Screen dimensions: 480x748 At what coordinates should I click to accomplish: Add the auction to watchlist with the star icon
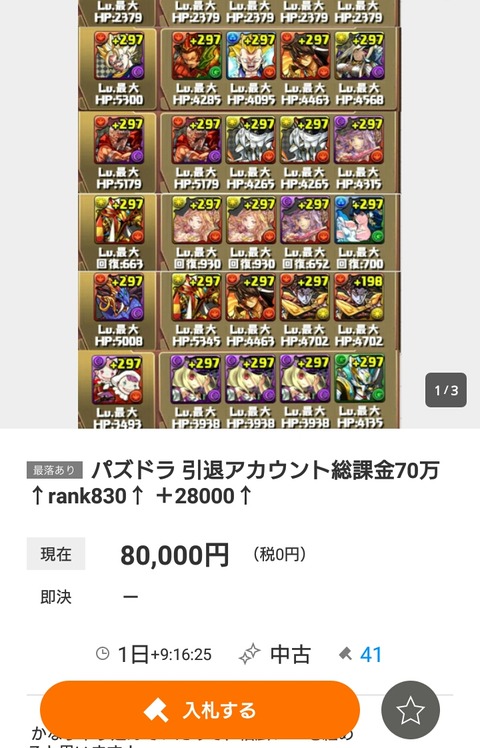tap(410, 710)
